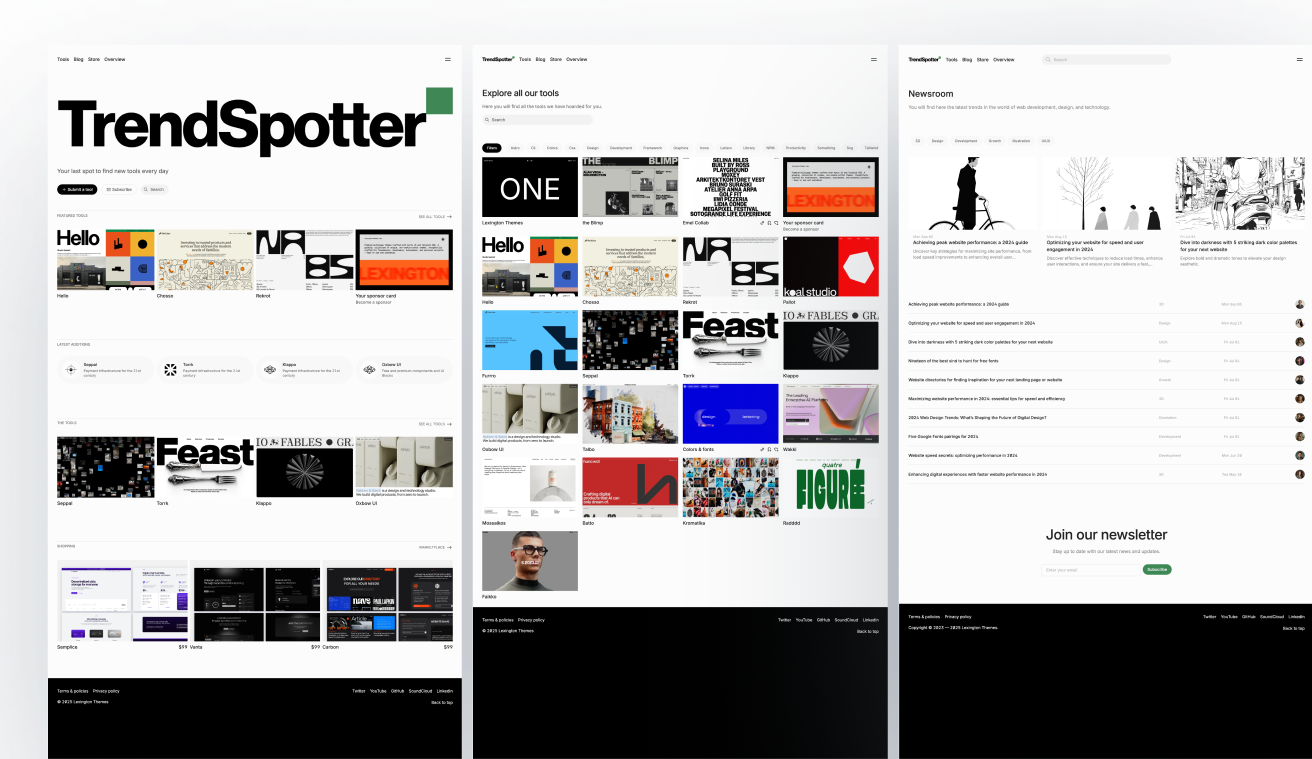Open the Furrro blue thumbnail

pos(530,340)
